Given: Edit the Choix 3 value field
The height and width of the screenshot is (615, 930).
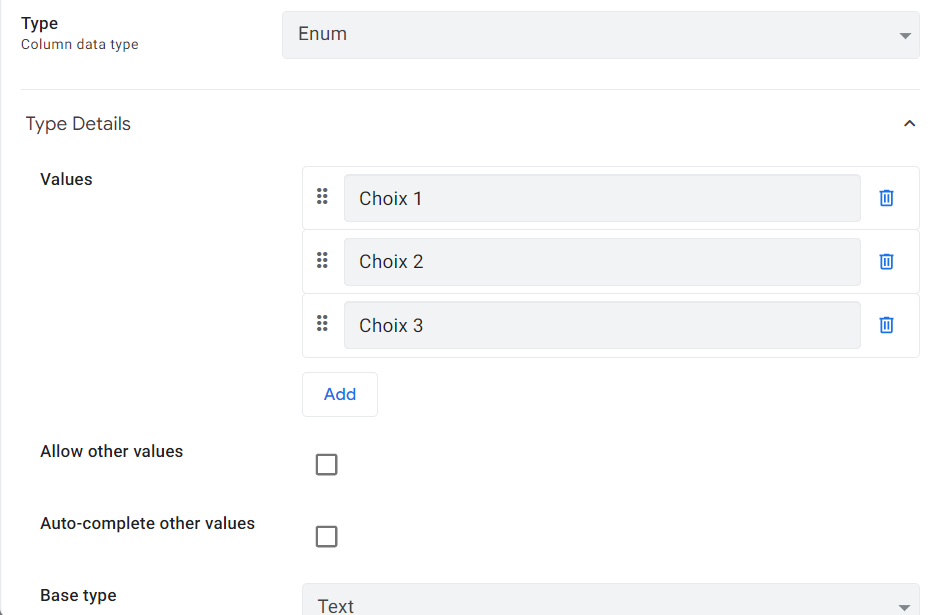Looking at the screenshot, I should click(x=602, y=325).
